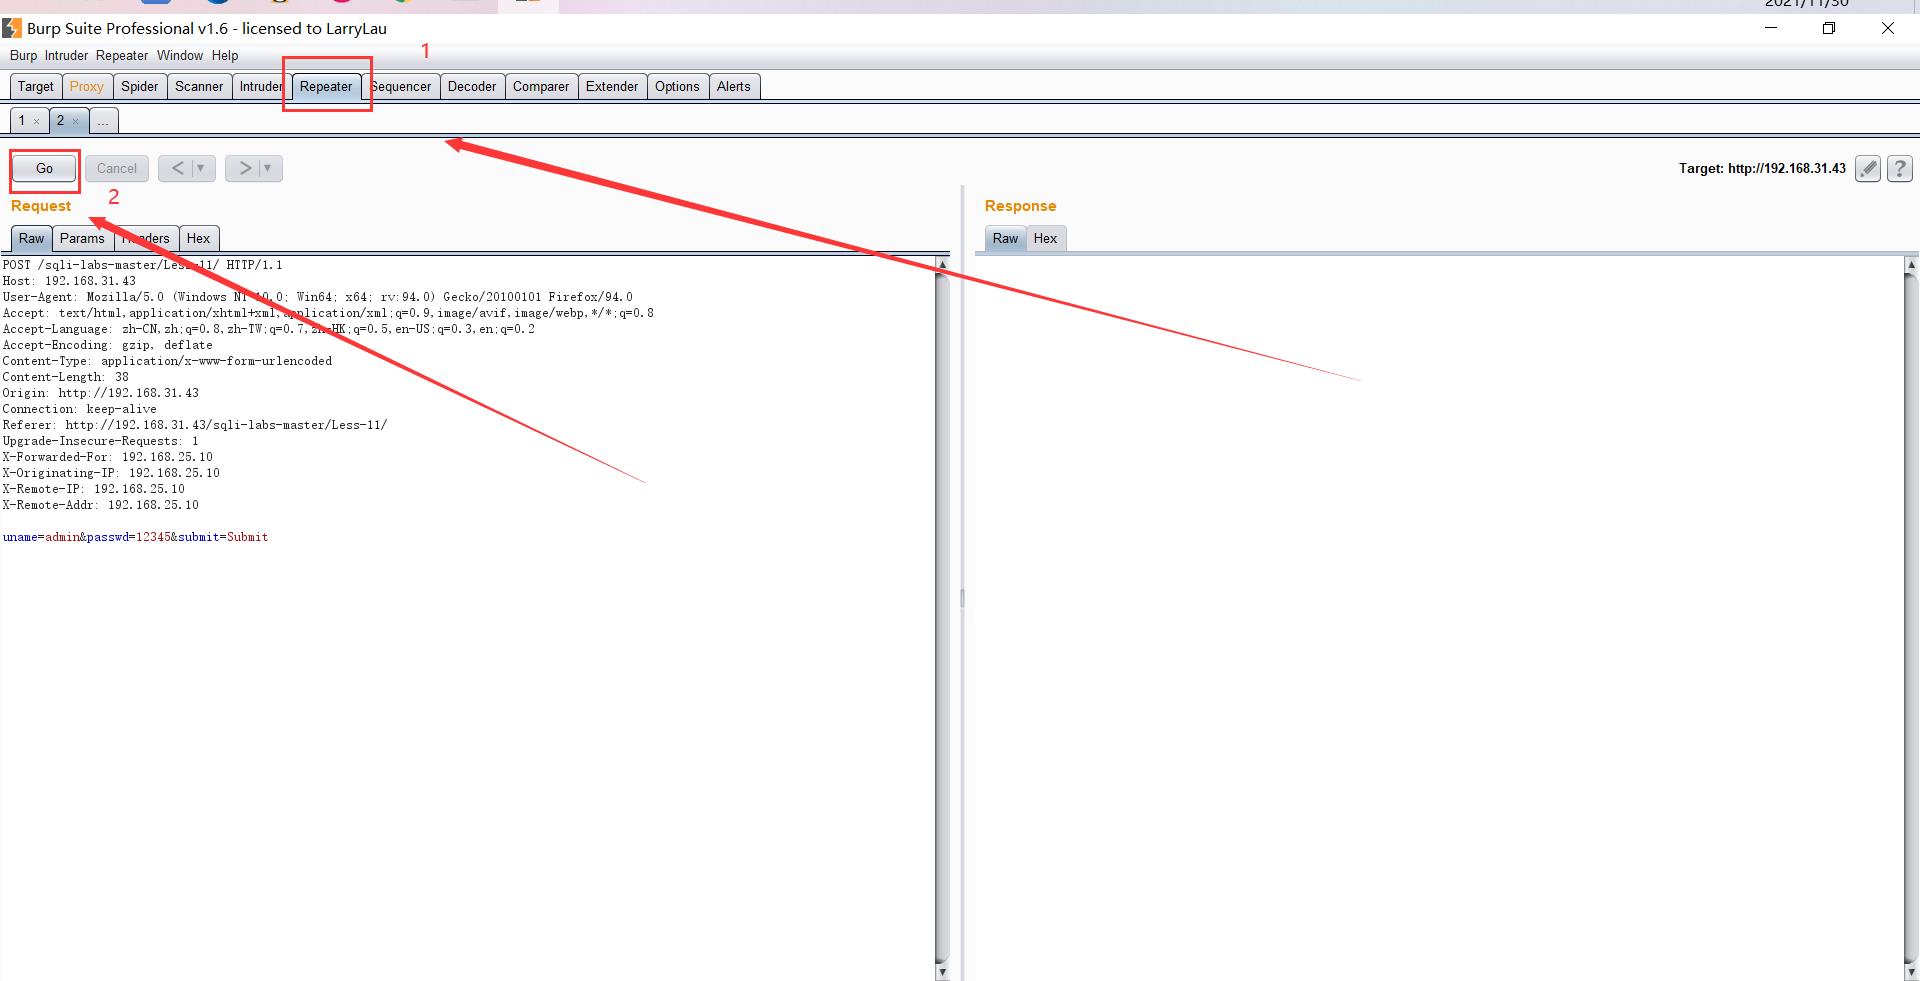
Task: Click the disabled Cancel button
Action: point(117,168)
